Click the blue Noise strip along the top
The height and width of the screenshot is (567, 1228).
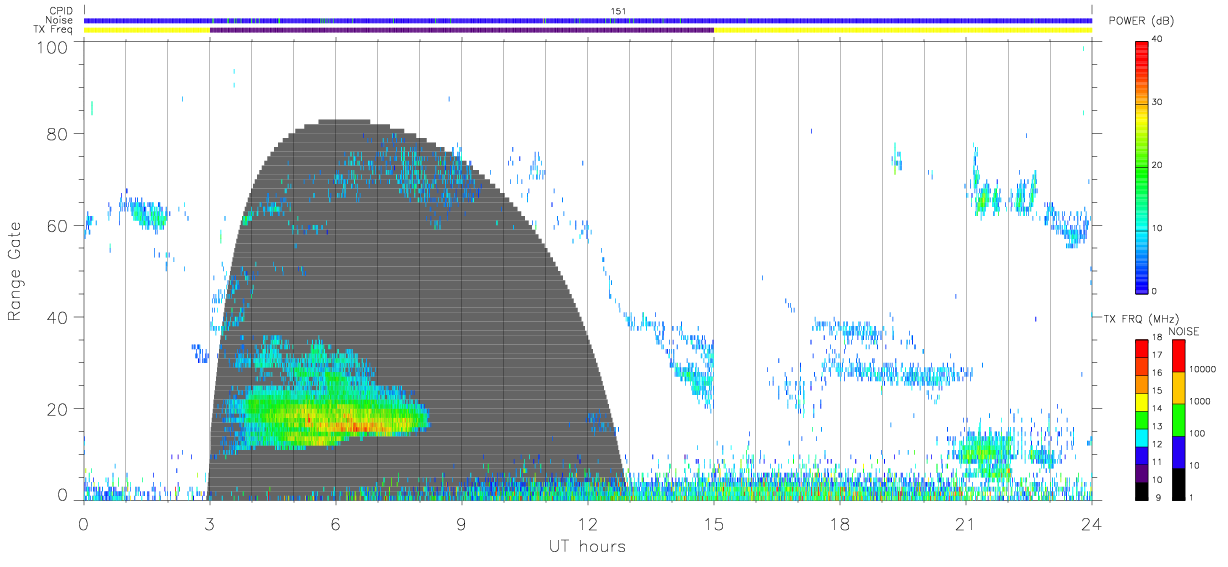(587, 20)
